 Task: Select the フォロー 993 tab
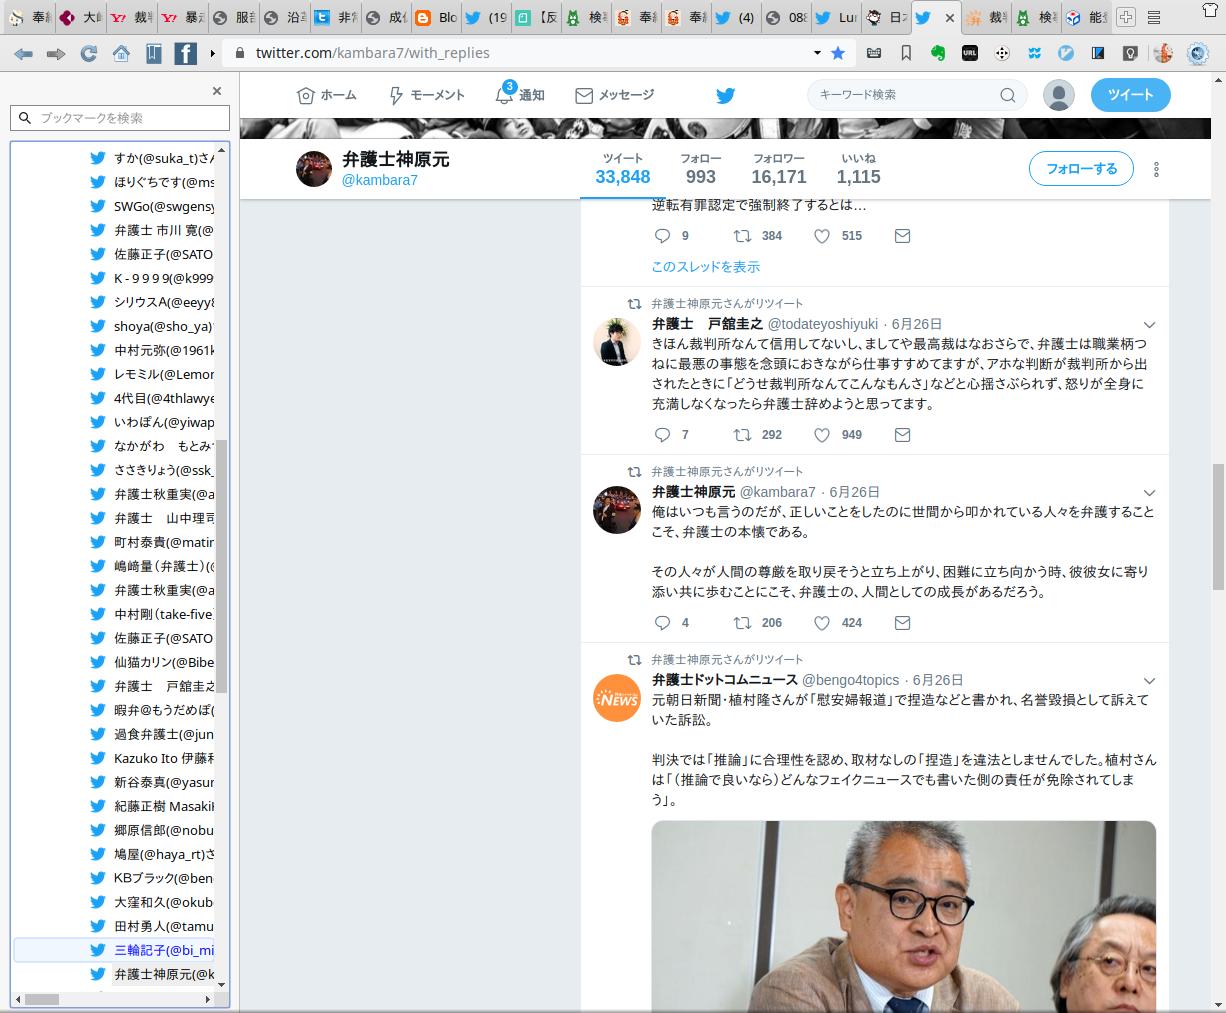(x=701, y=169)
